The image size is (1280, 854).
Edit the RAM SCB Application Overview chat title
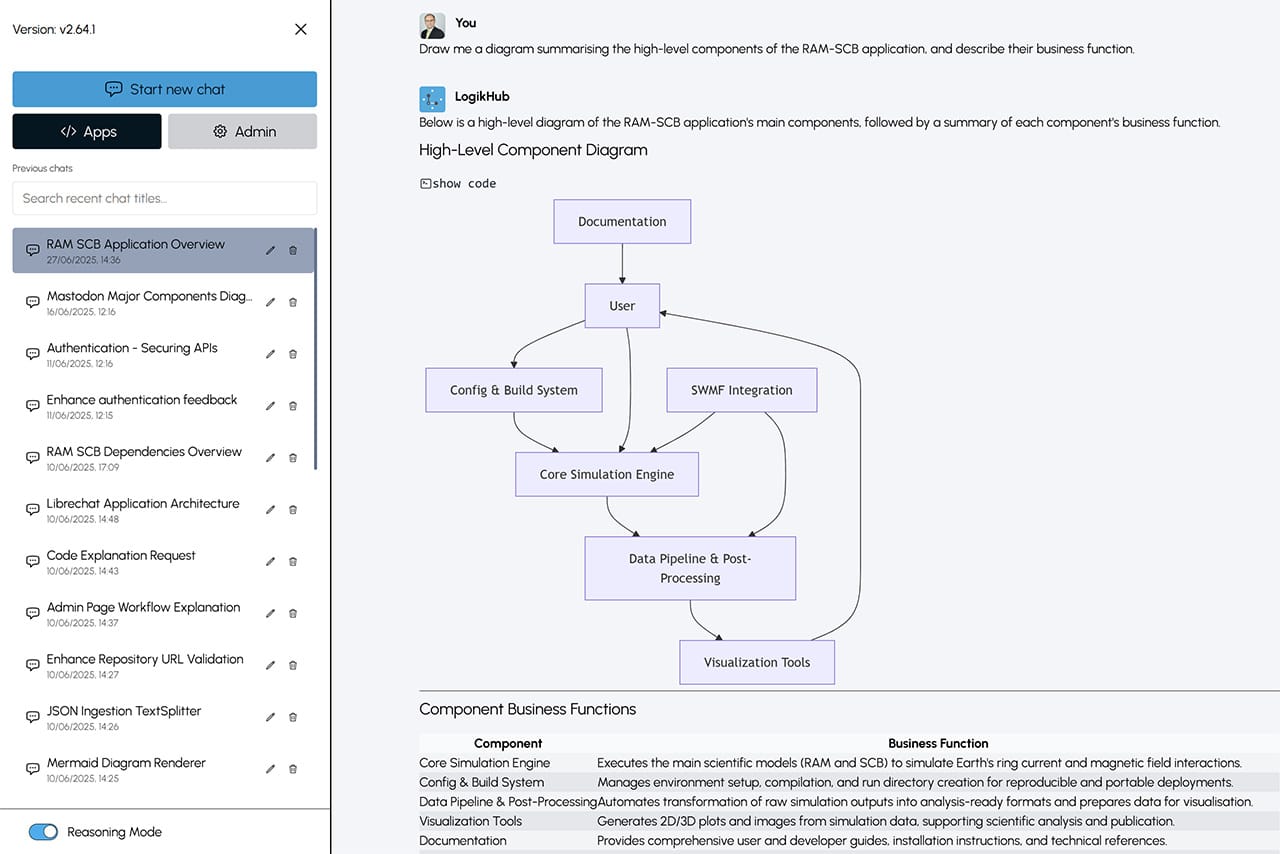point(270,250)
